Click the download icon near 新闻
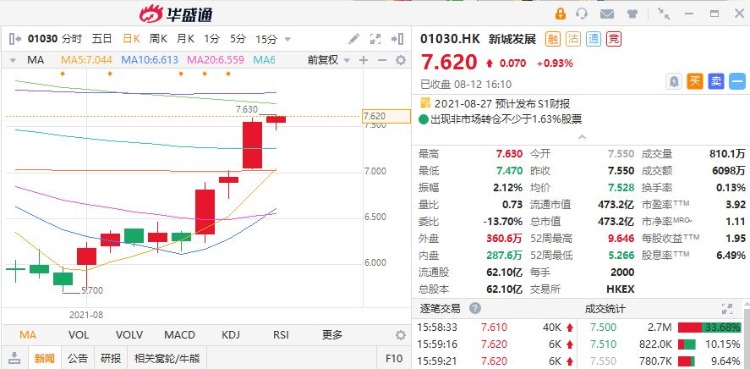 pos(15,358)
